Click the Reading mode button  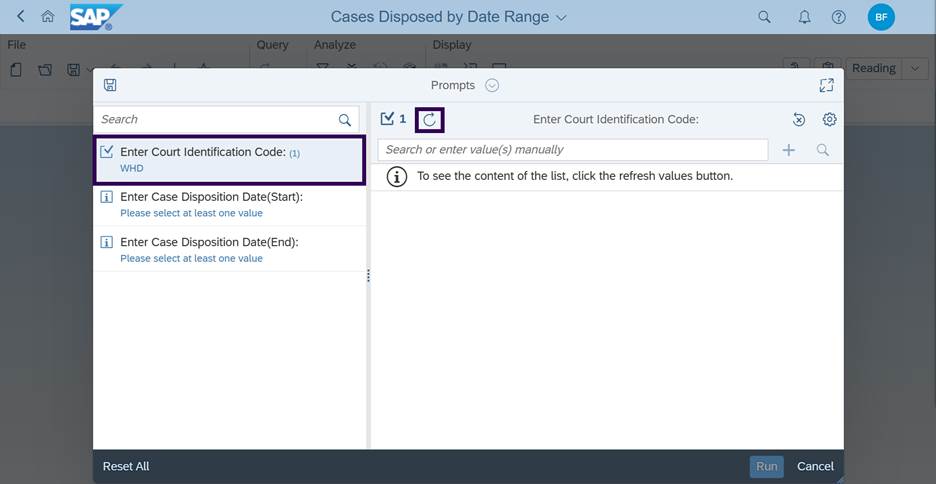tap(873, 69)
